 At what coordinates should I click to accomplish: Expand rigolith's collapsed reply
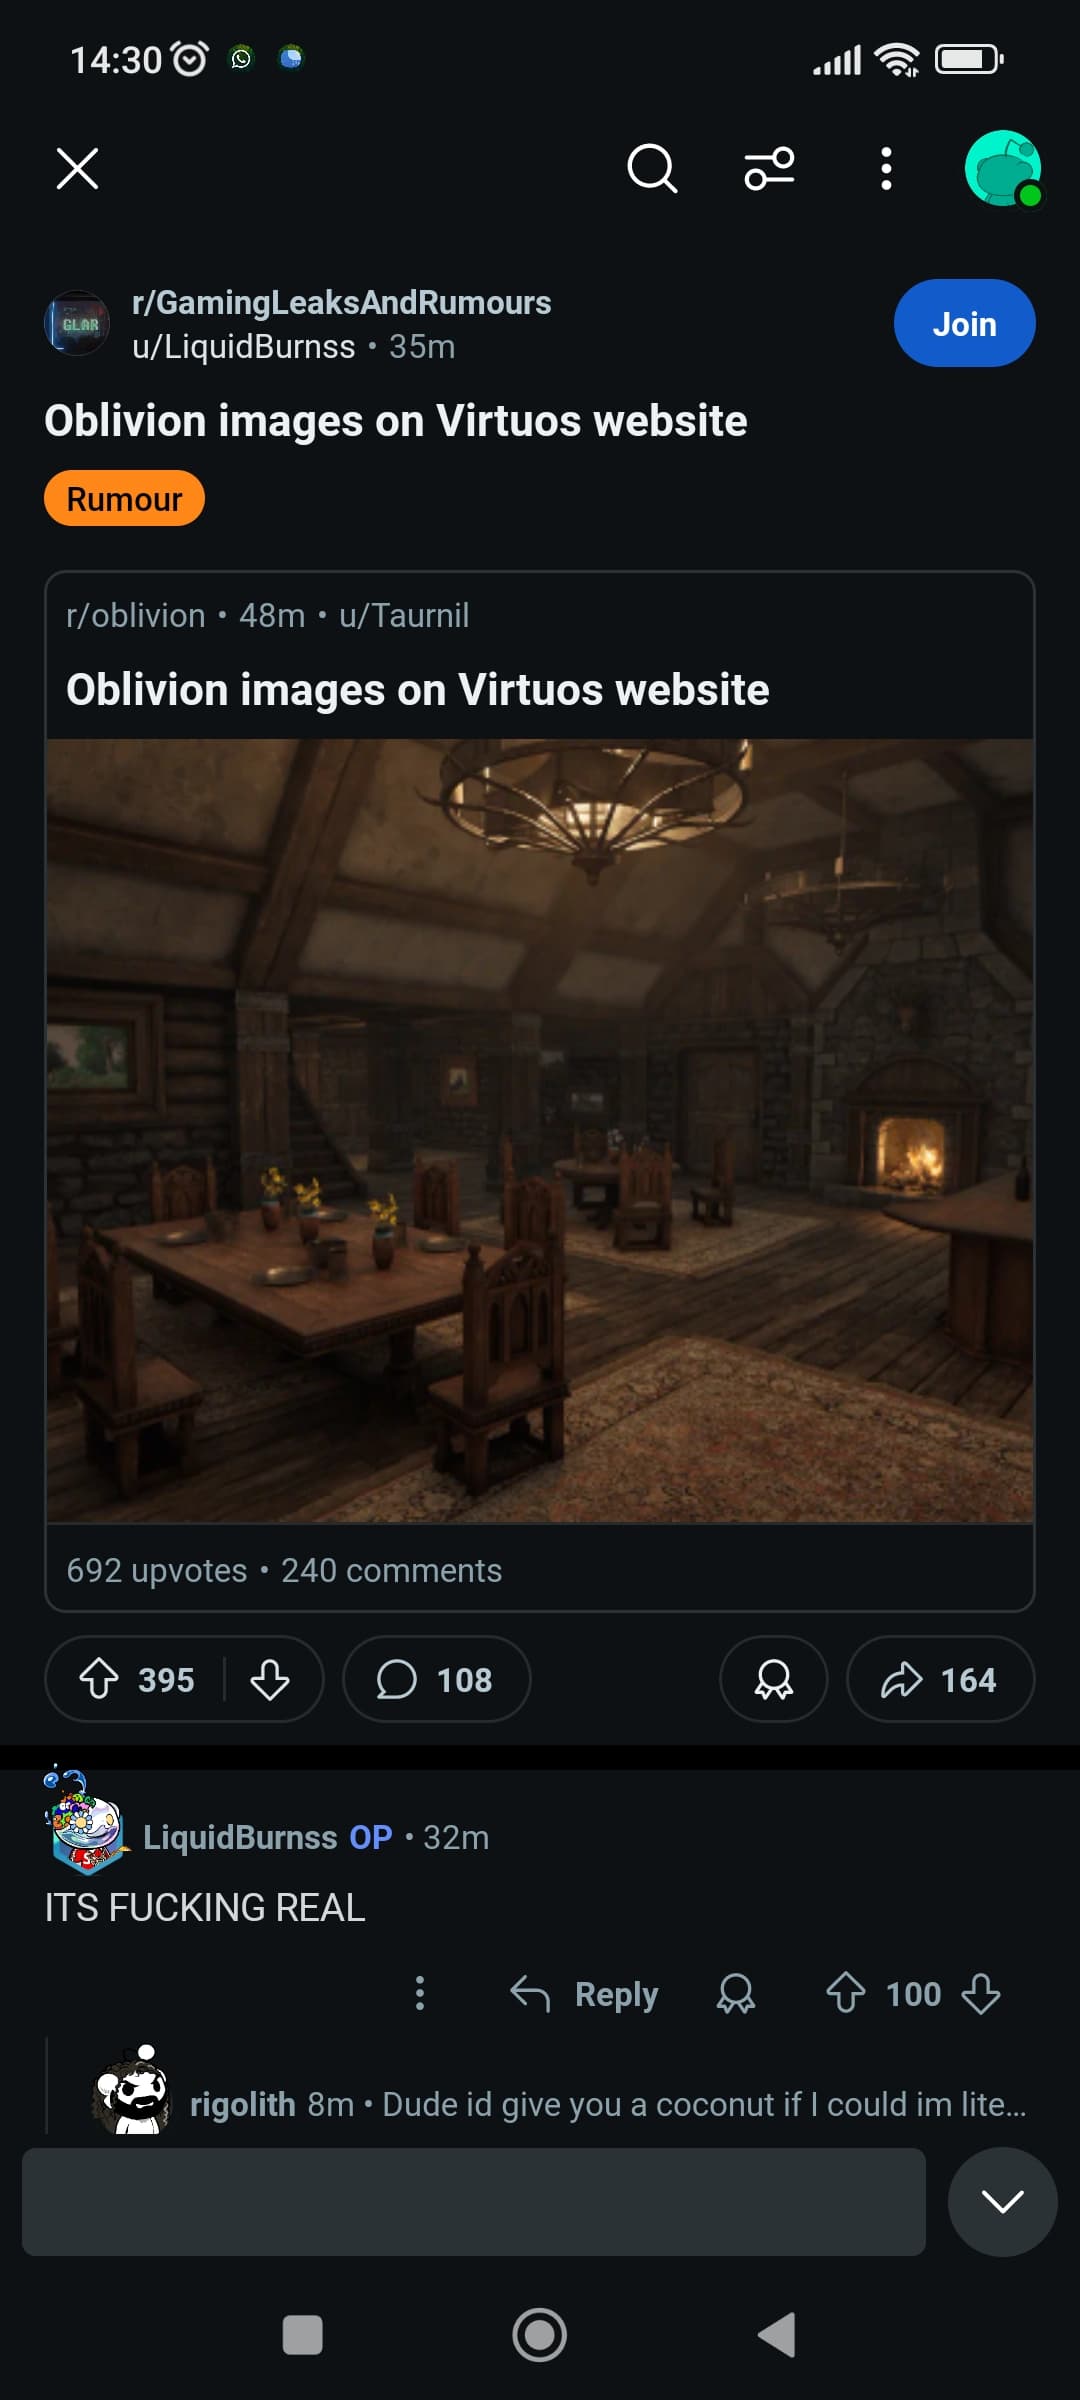coord(560,2104)
